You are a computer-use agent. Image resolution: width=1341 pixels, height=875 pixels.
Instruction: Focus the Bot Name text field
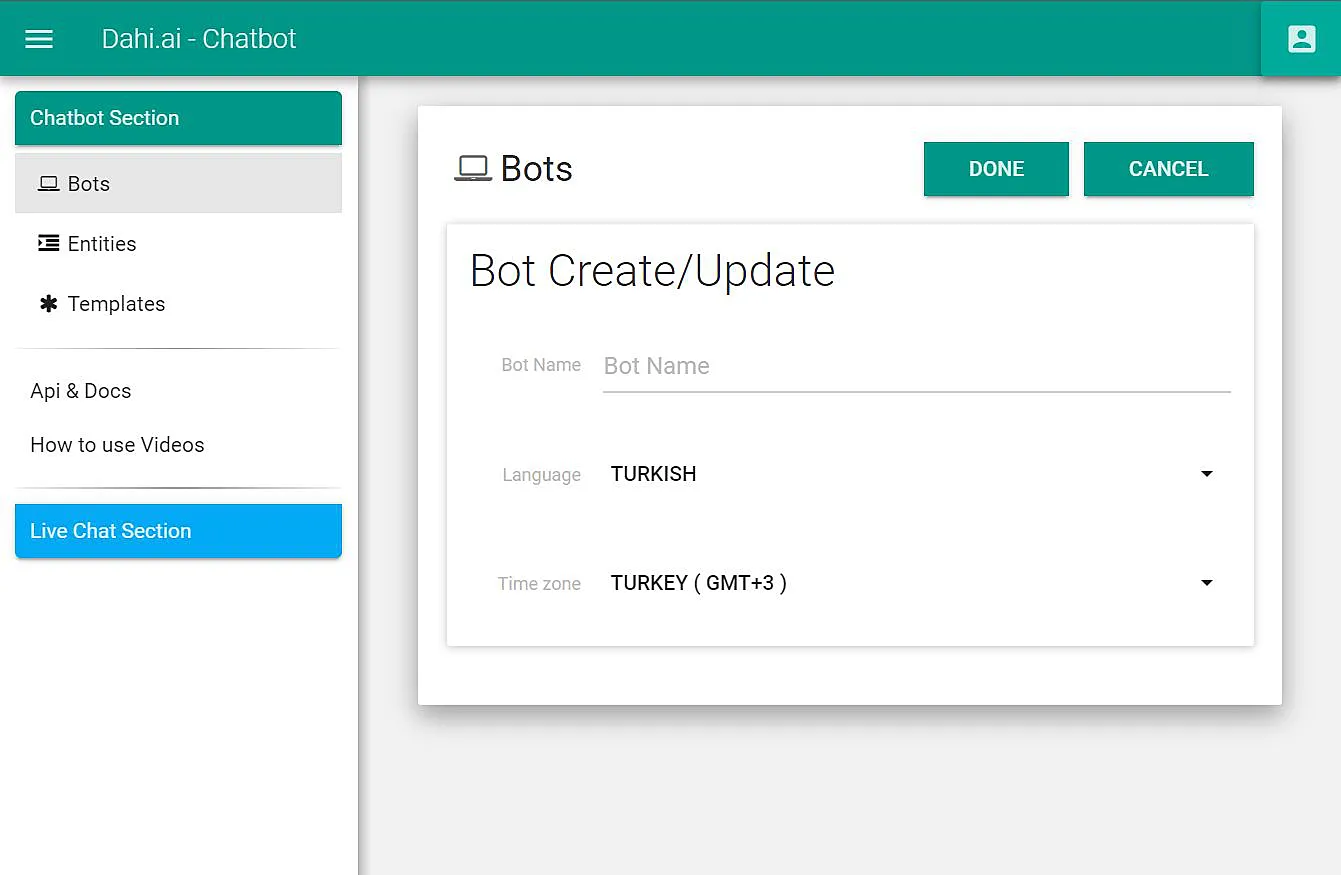[915, 366]
